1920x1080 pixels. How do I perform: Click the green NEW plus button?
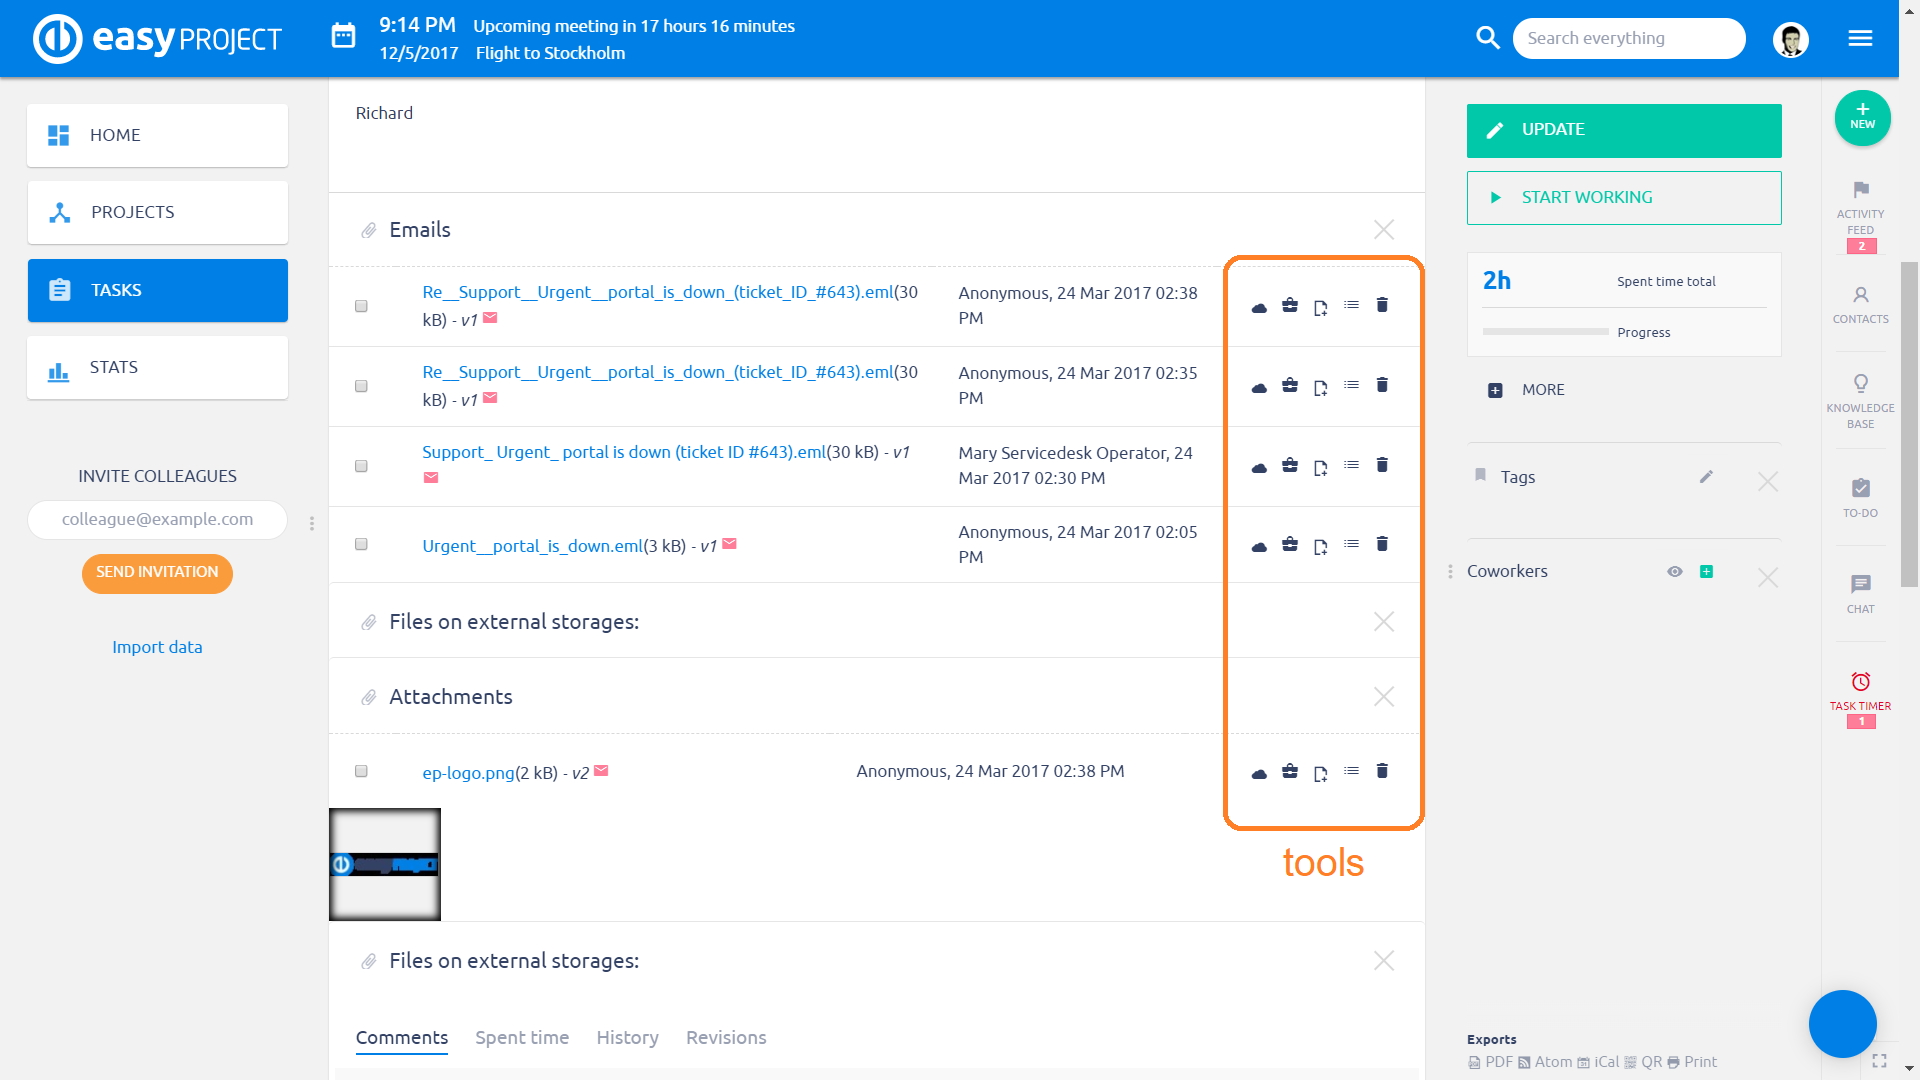click(1862, 118)
